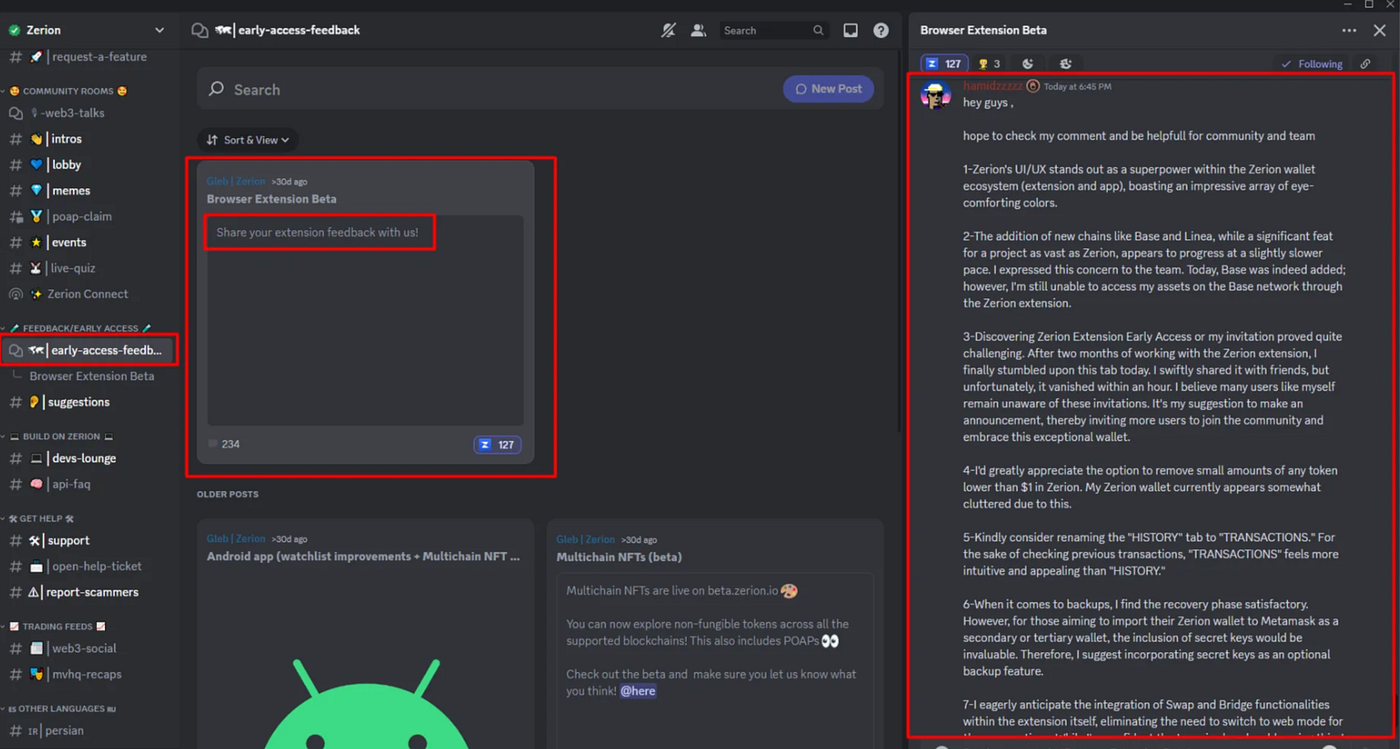Toggle the Following button for this thread

pyautogui.click(x=1312, y=64)
